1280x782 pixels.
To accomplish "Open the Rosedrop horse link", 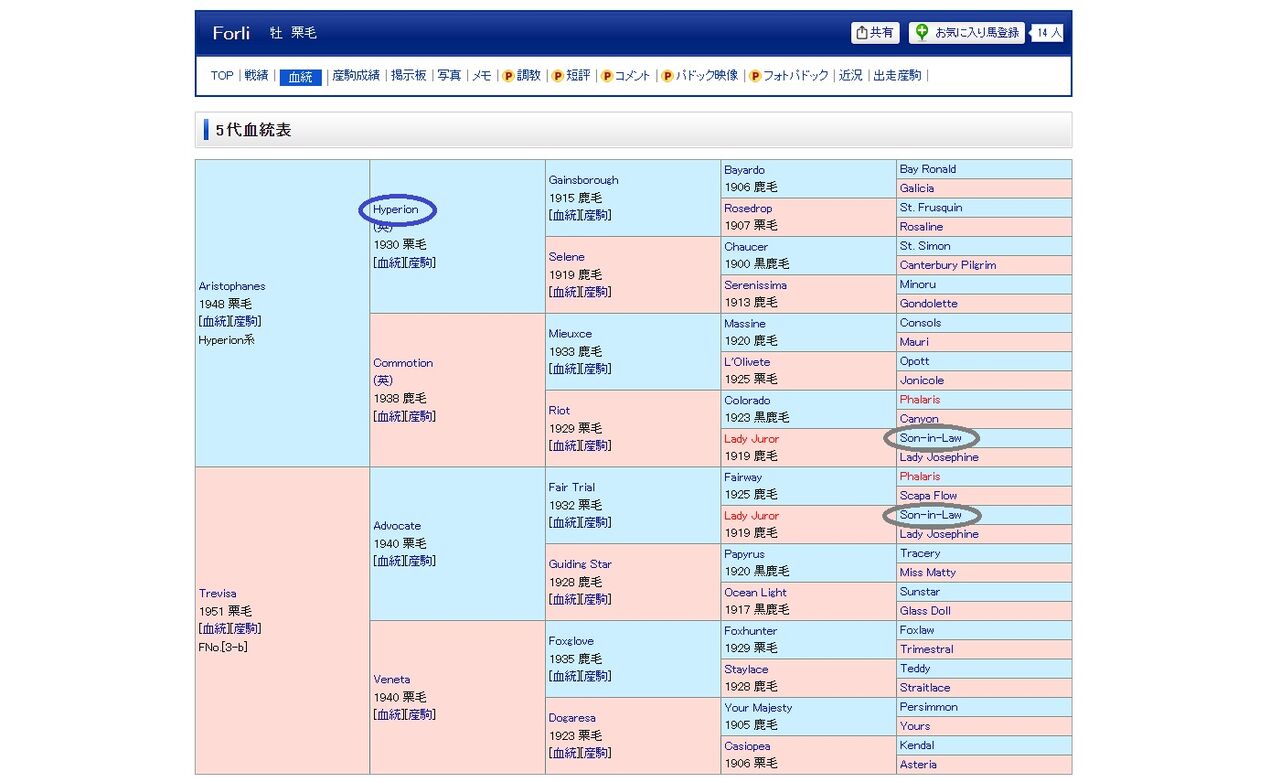I will pyautogui.click(x=748, y=208).
